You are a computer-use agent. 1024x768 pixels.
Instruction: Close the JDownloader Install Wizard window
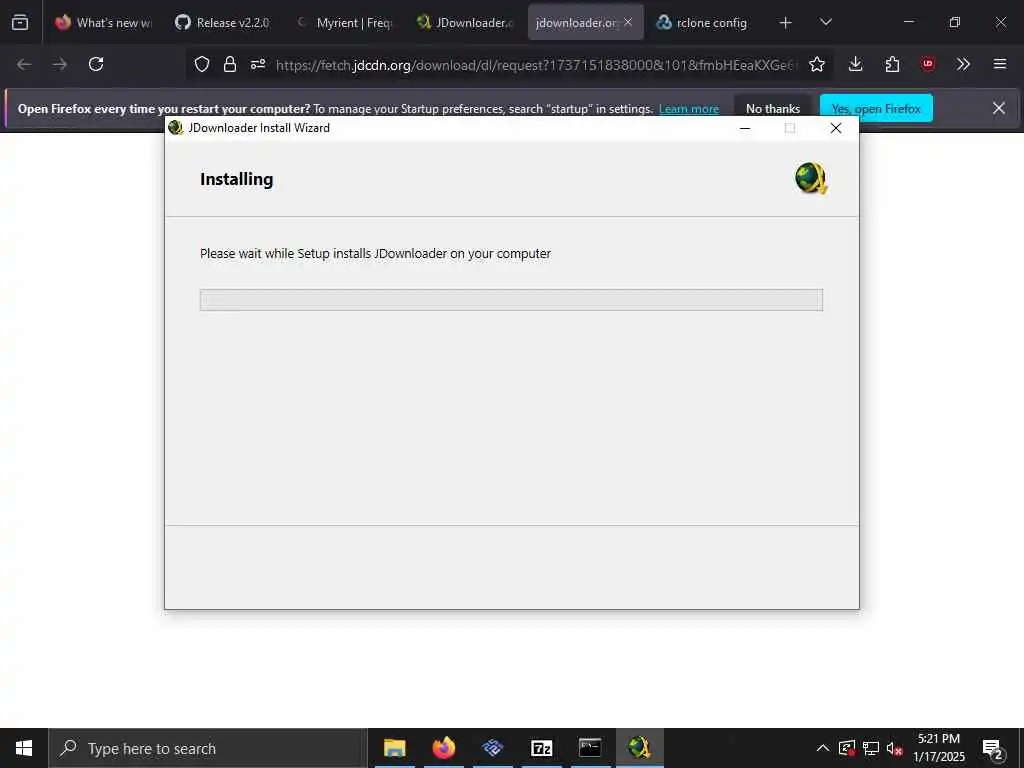coord(836,128)
